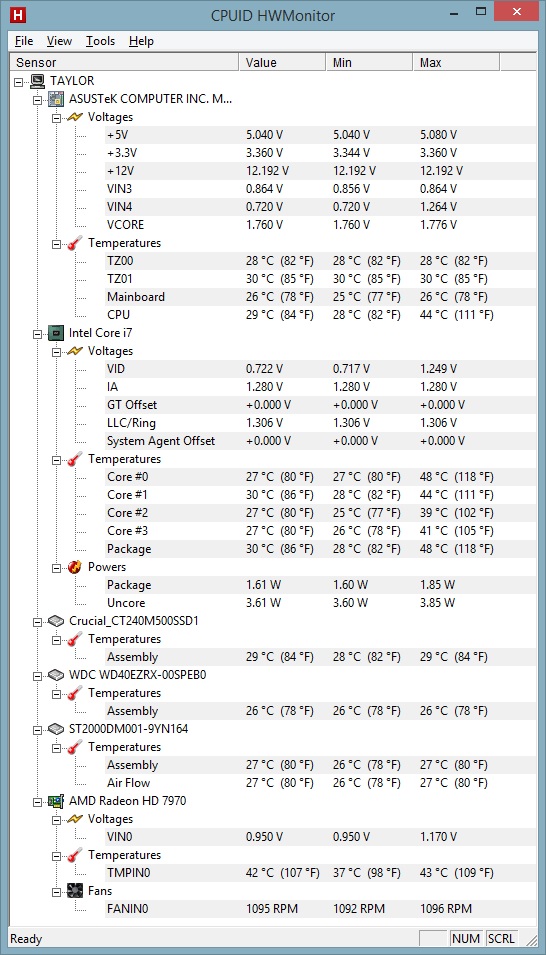Collapse the Crucial_CT240M500SSD1 node

(38, 621)
